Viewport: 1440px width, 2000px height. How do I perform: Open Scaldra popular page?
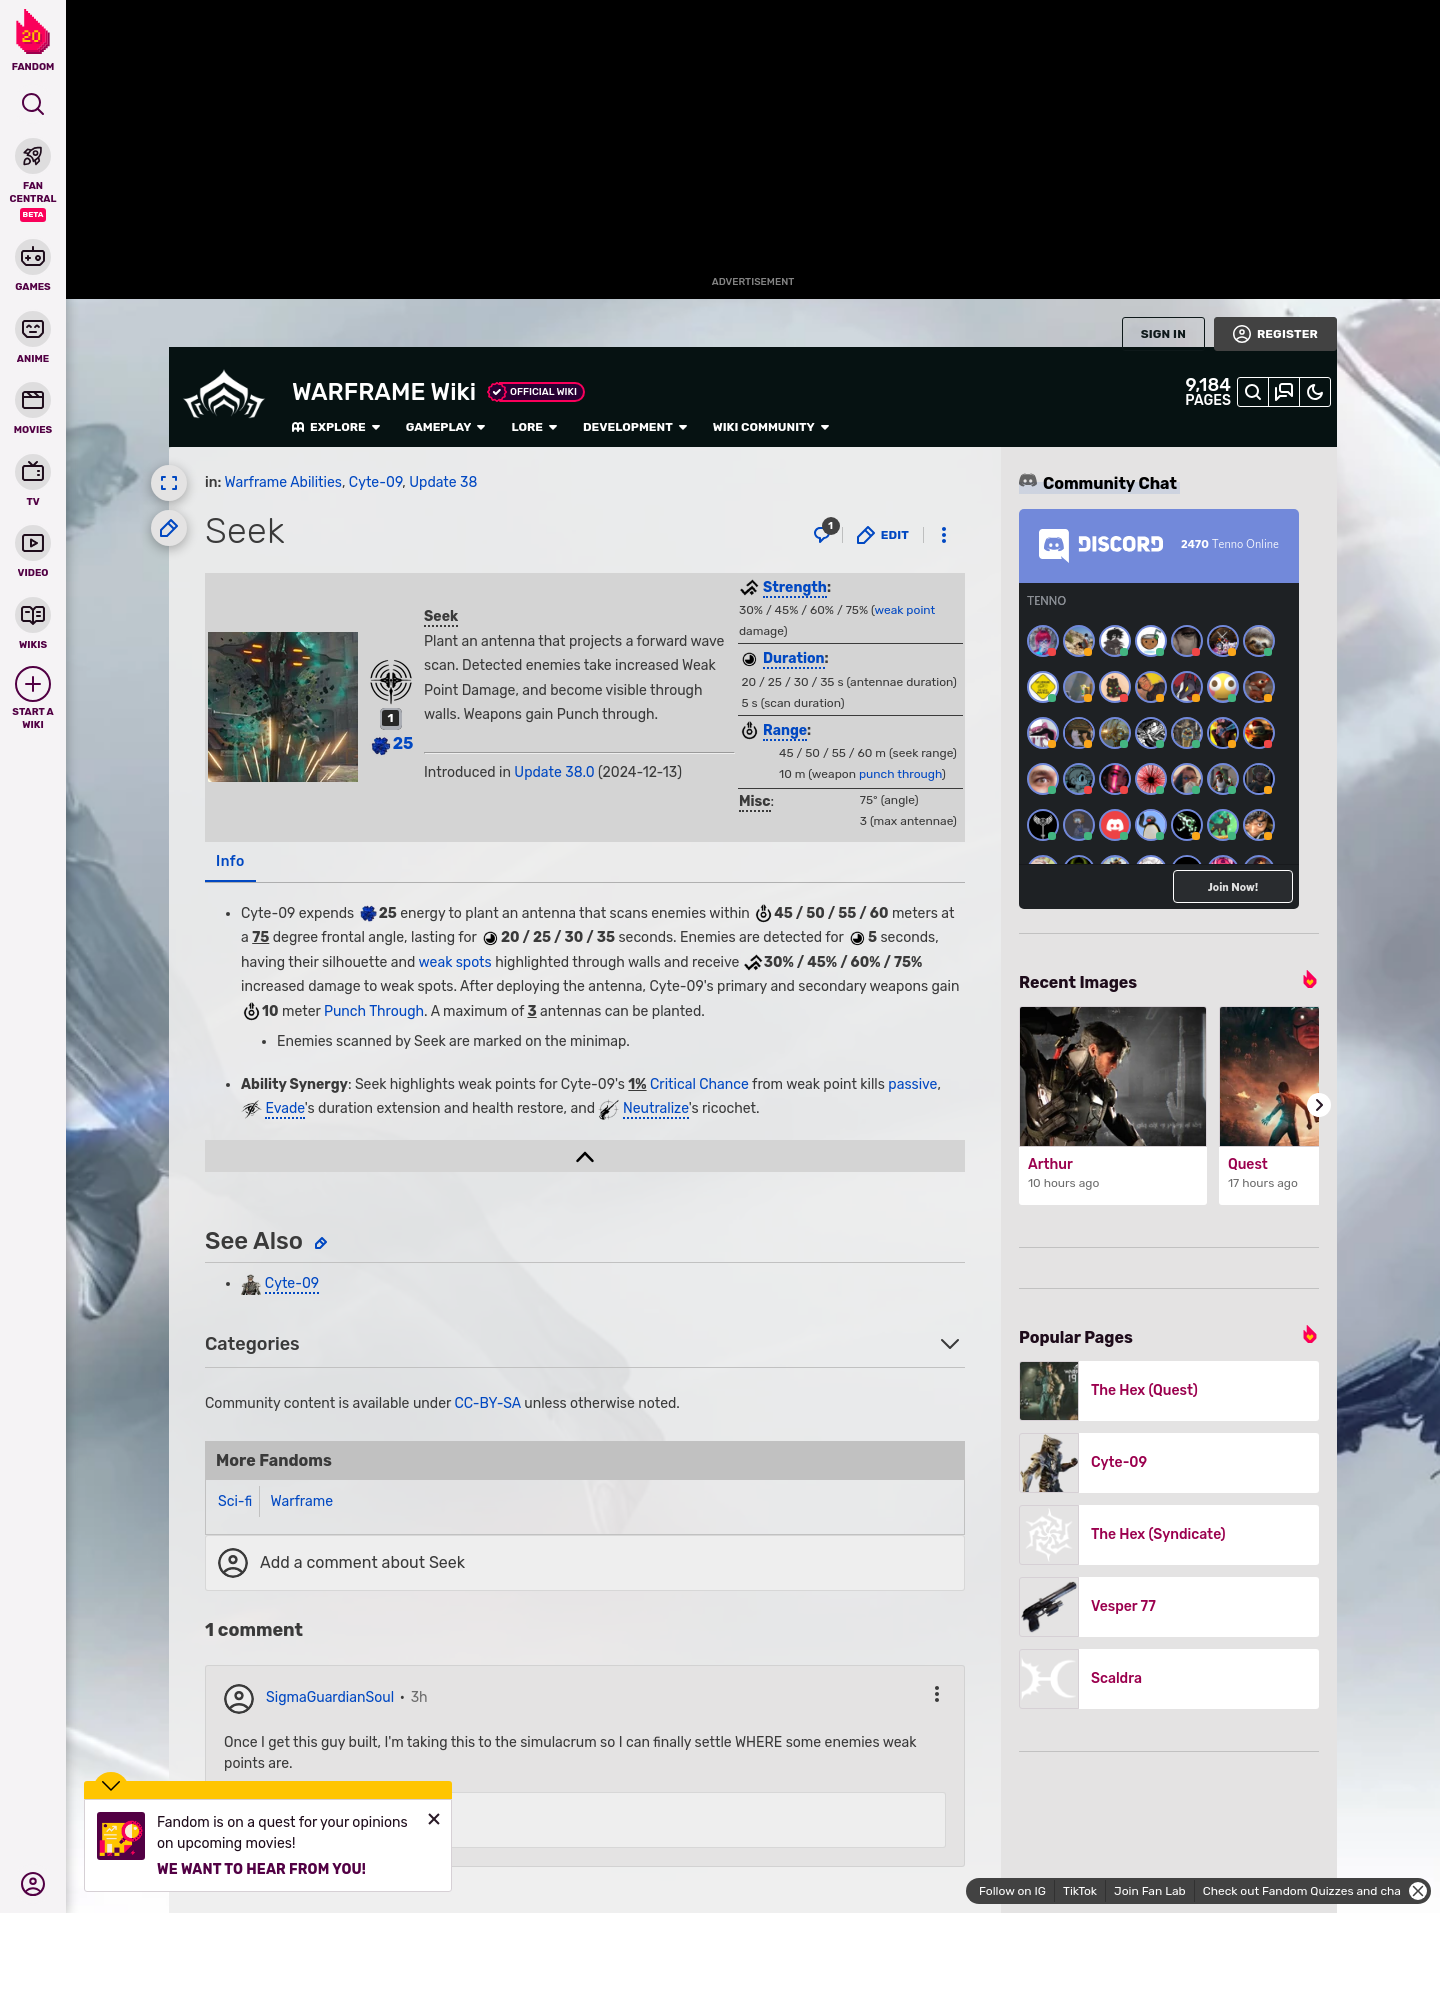(1169, 1678)
